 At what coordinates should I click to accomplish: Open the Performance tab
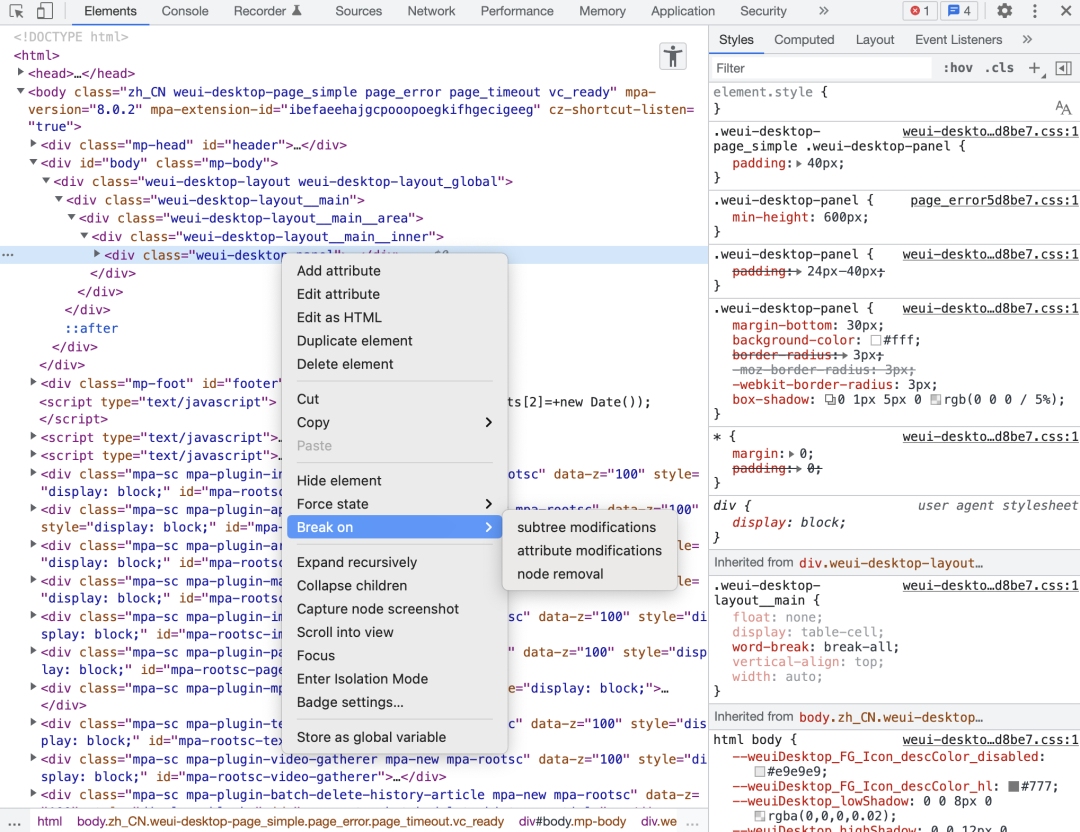[517, 11]
